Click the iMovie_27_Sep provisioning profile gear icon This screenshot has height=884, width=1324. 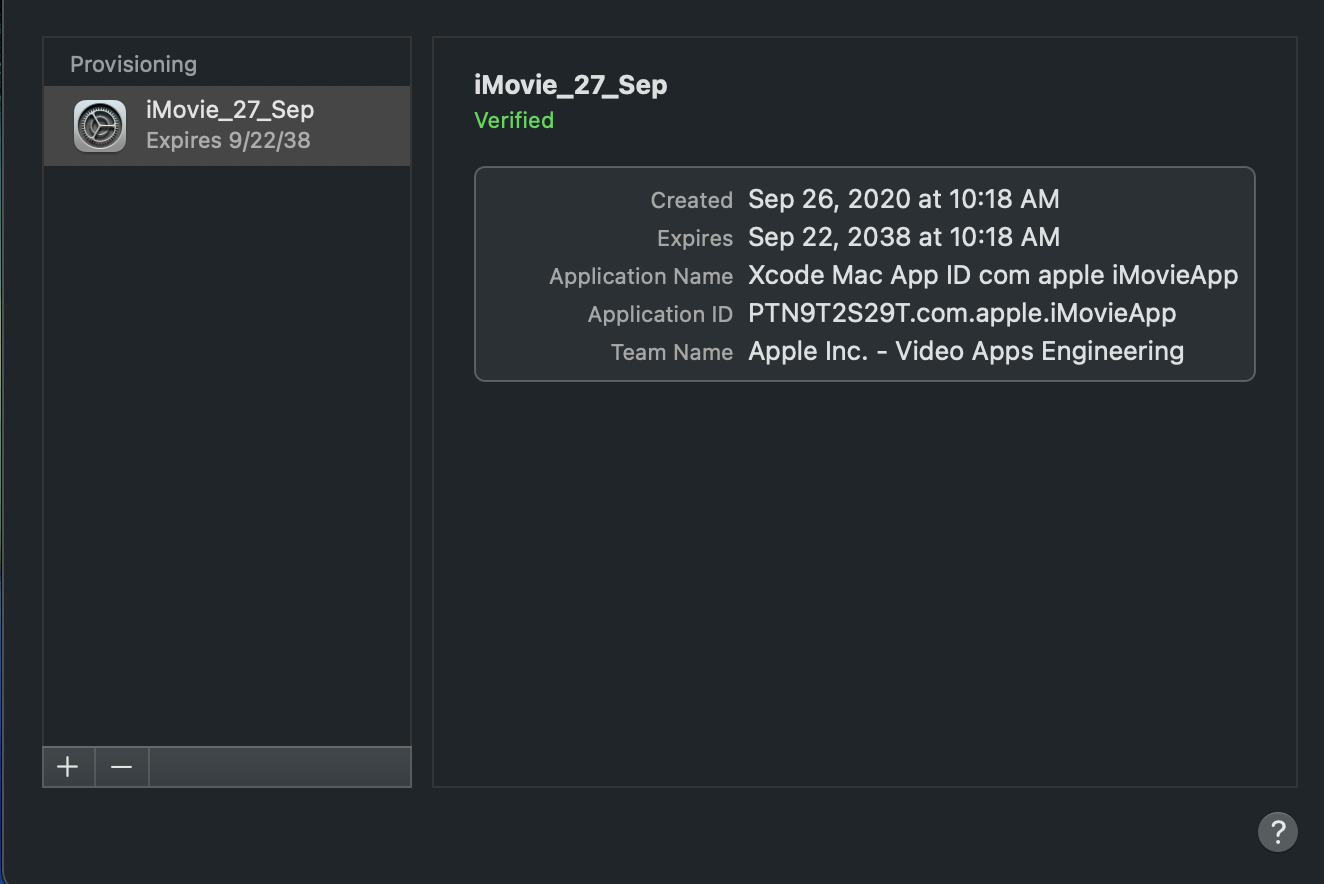pyautogui.click(x=100, y=126)
